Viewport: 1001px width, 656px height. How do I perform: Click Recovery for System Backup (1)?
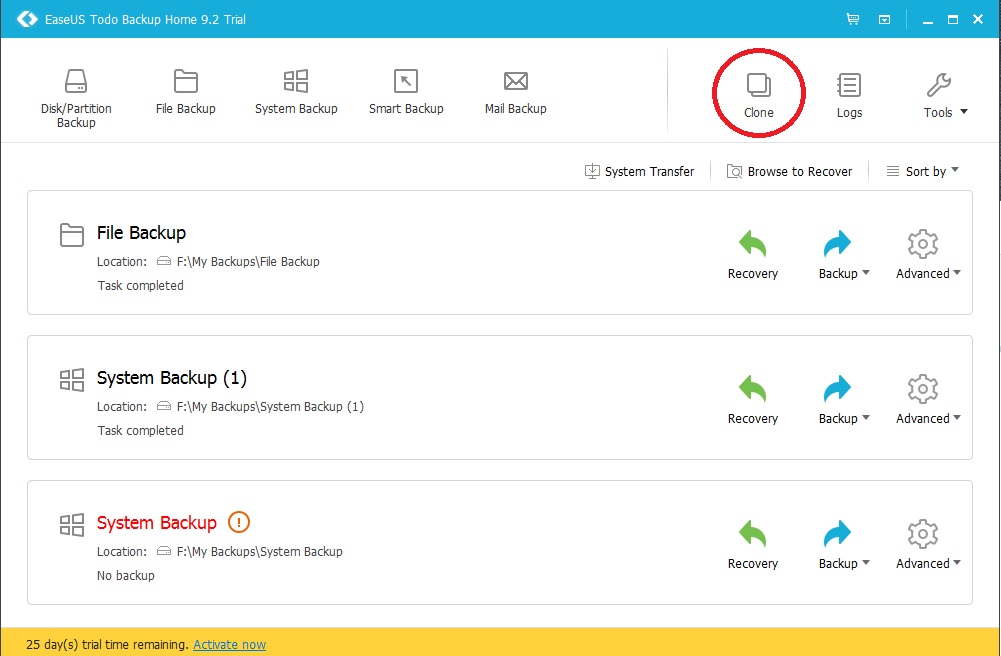[x=753, y=399]
